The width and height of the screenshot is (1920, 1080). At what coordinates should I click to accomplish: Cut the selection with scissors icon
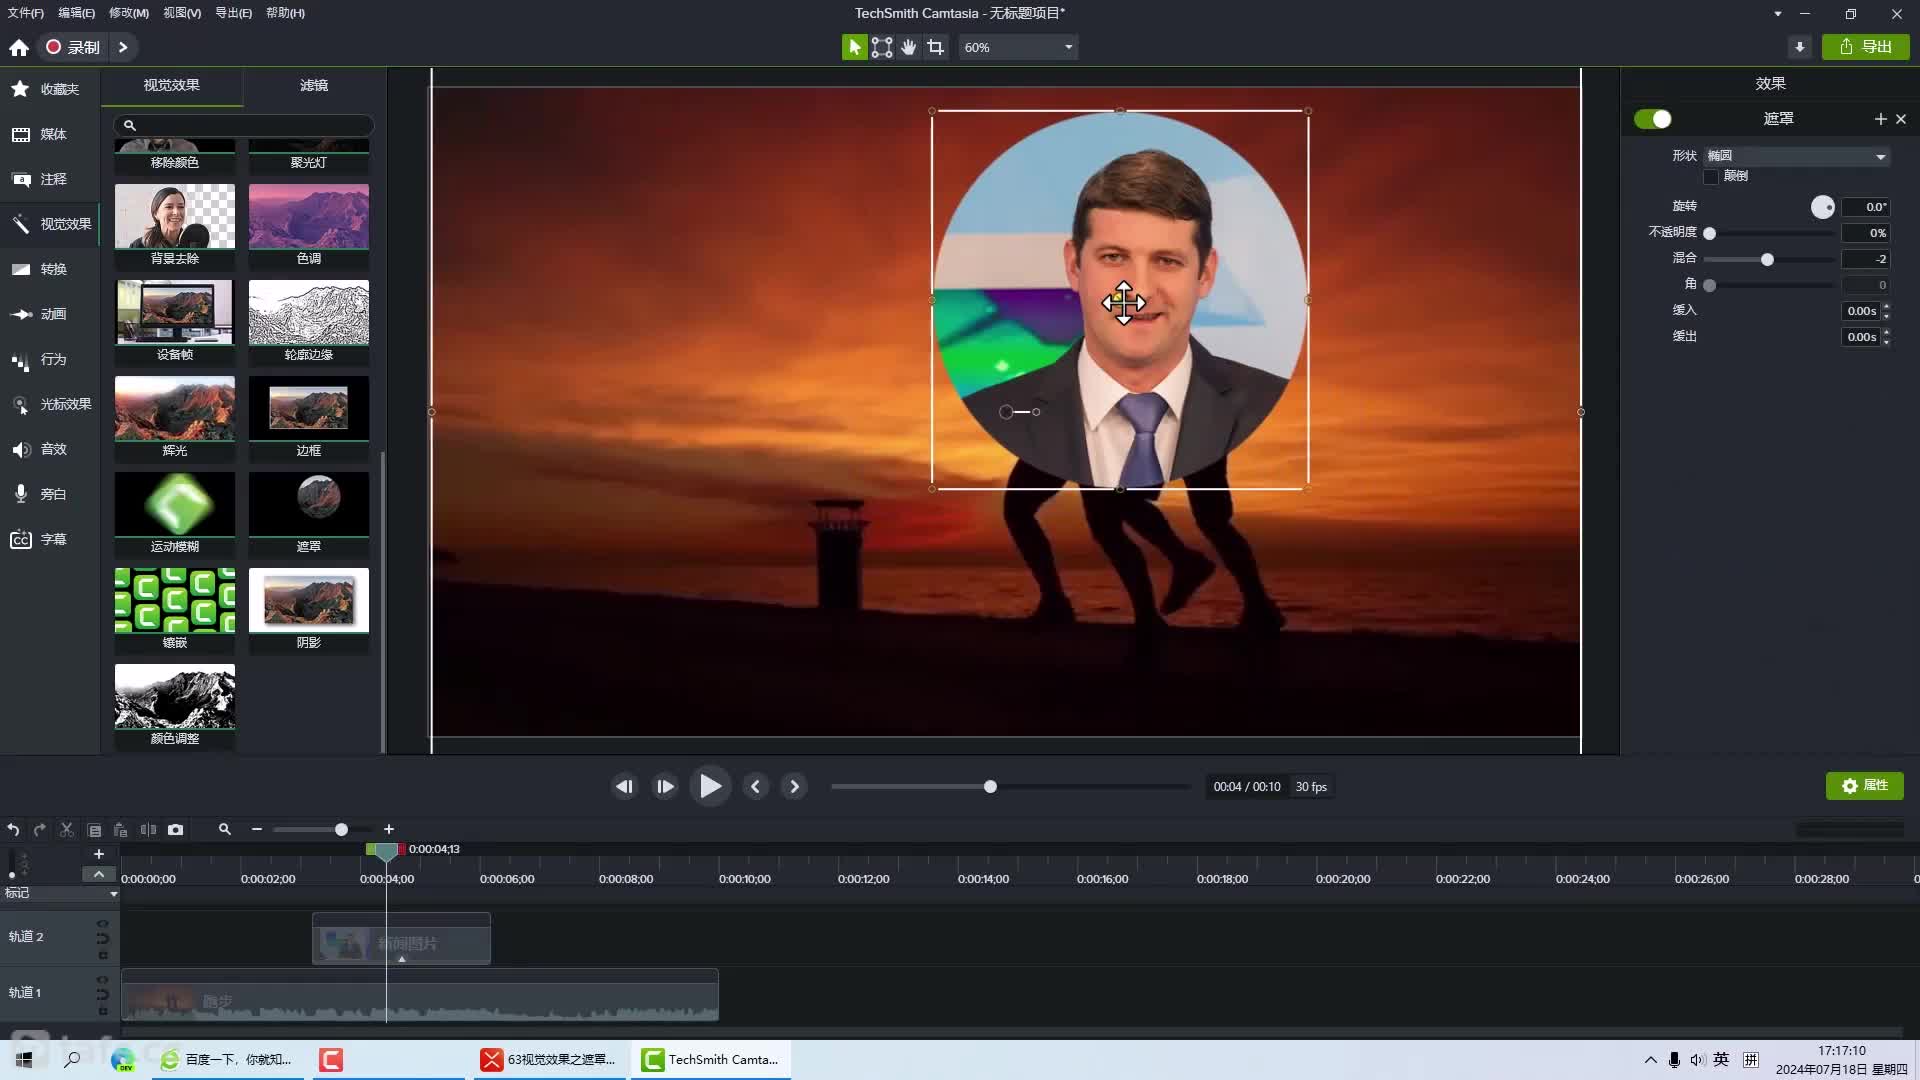pyautogui.click(x=67, y=829)
